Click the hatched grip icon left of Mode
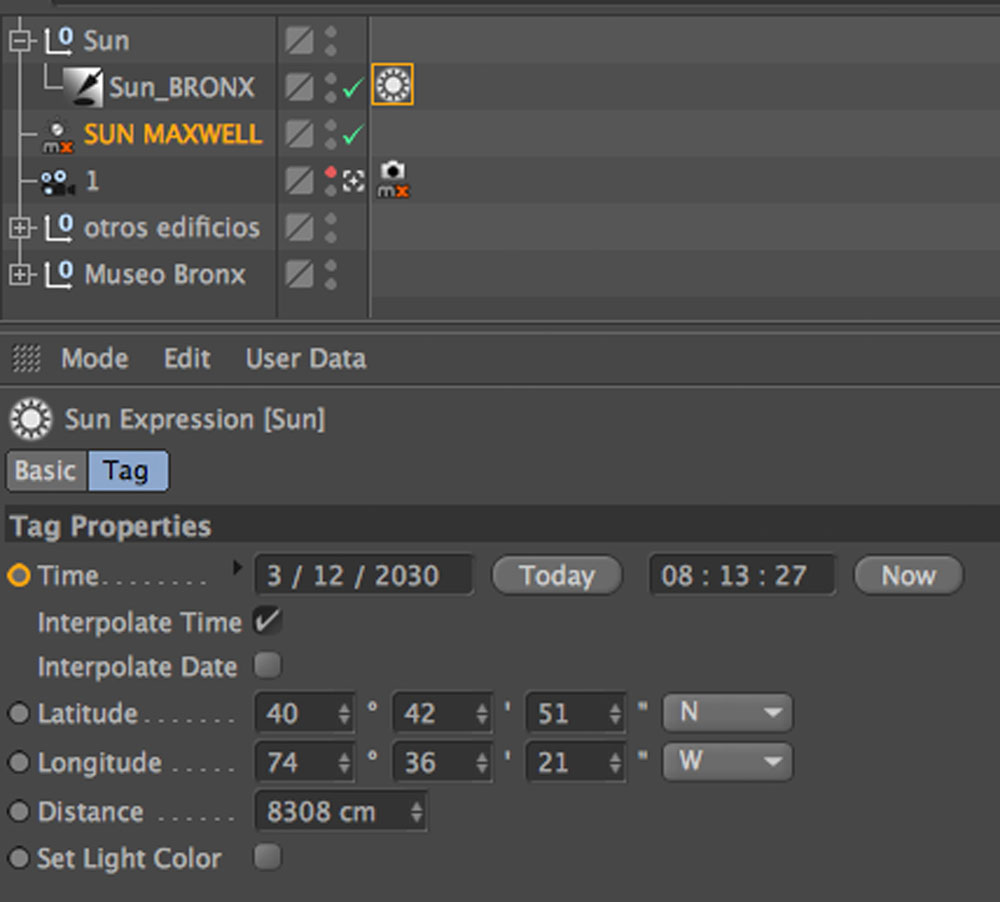The image size is (1000, 902). [x=27, y=359]
